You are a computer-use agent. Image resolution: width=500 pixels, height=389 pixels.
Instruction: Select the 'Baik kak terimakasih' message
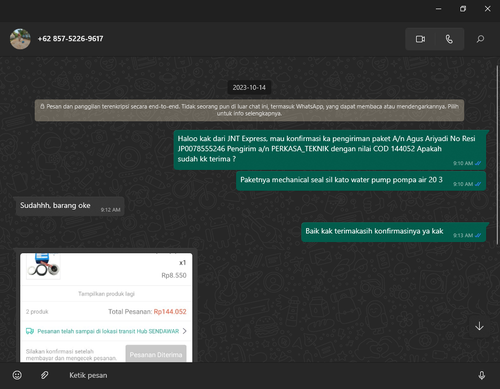pos(393,232)
